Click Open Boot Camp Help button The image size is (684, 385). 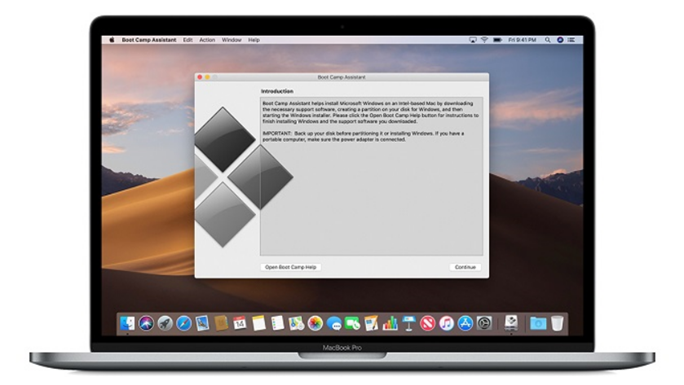(x=291, y=267)
